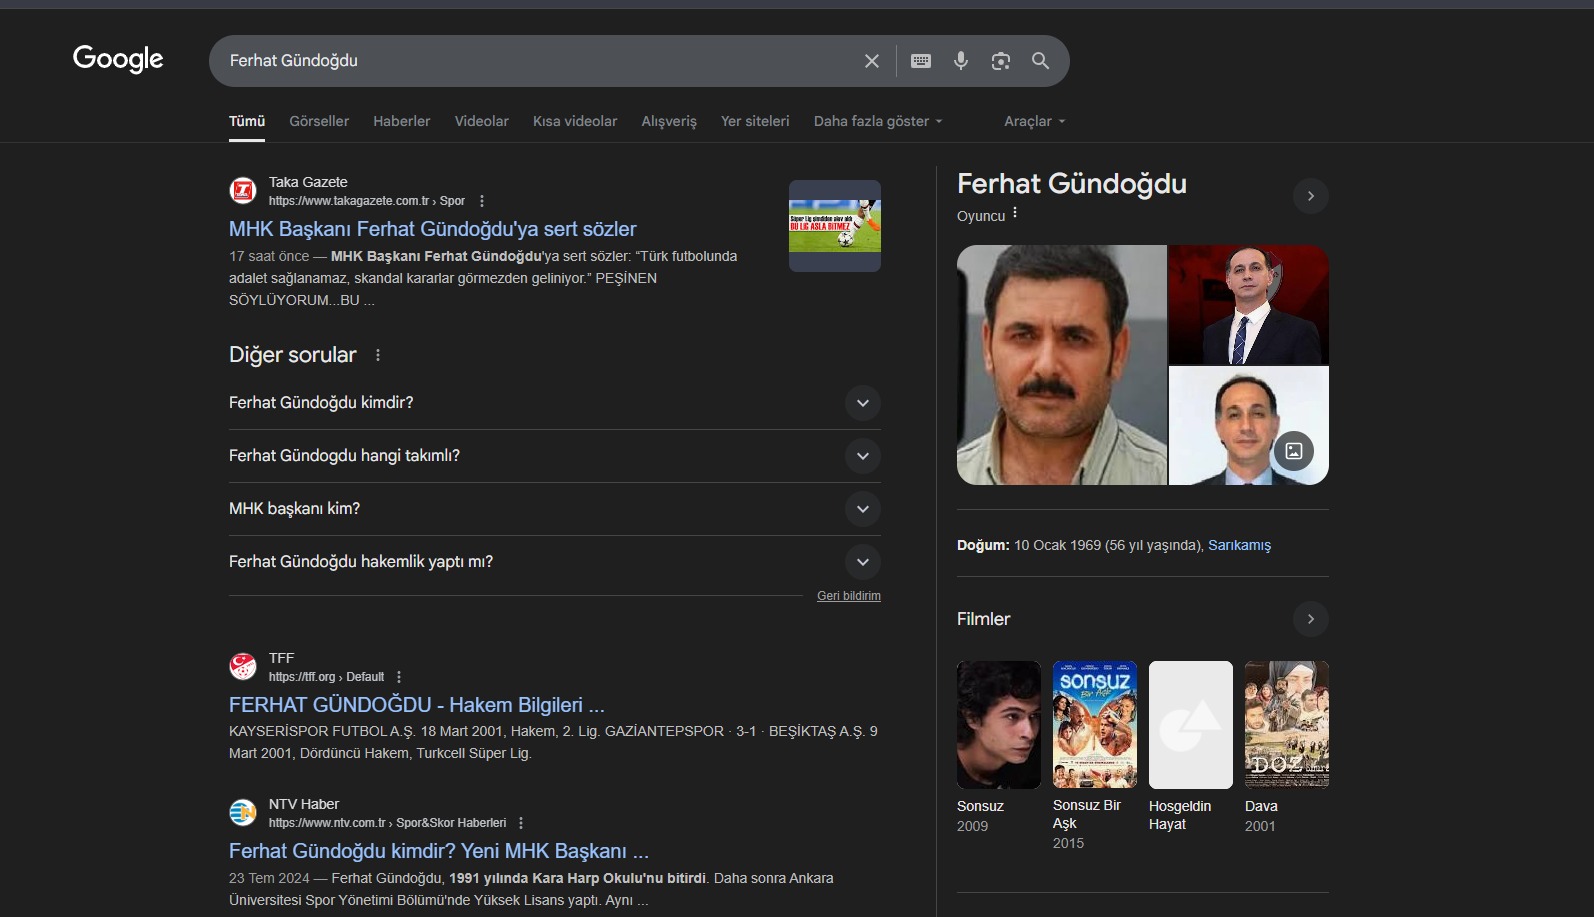This screenshot has width=1594, height=917.
Task: Click the Sonsuz Bir Aşk film title
Action: pos(1087,814)
